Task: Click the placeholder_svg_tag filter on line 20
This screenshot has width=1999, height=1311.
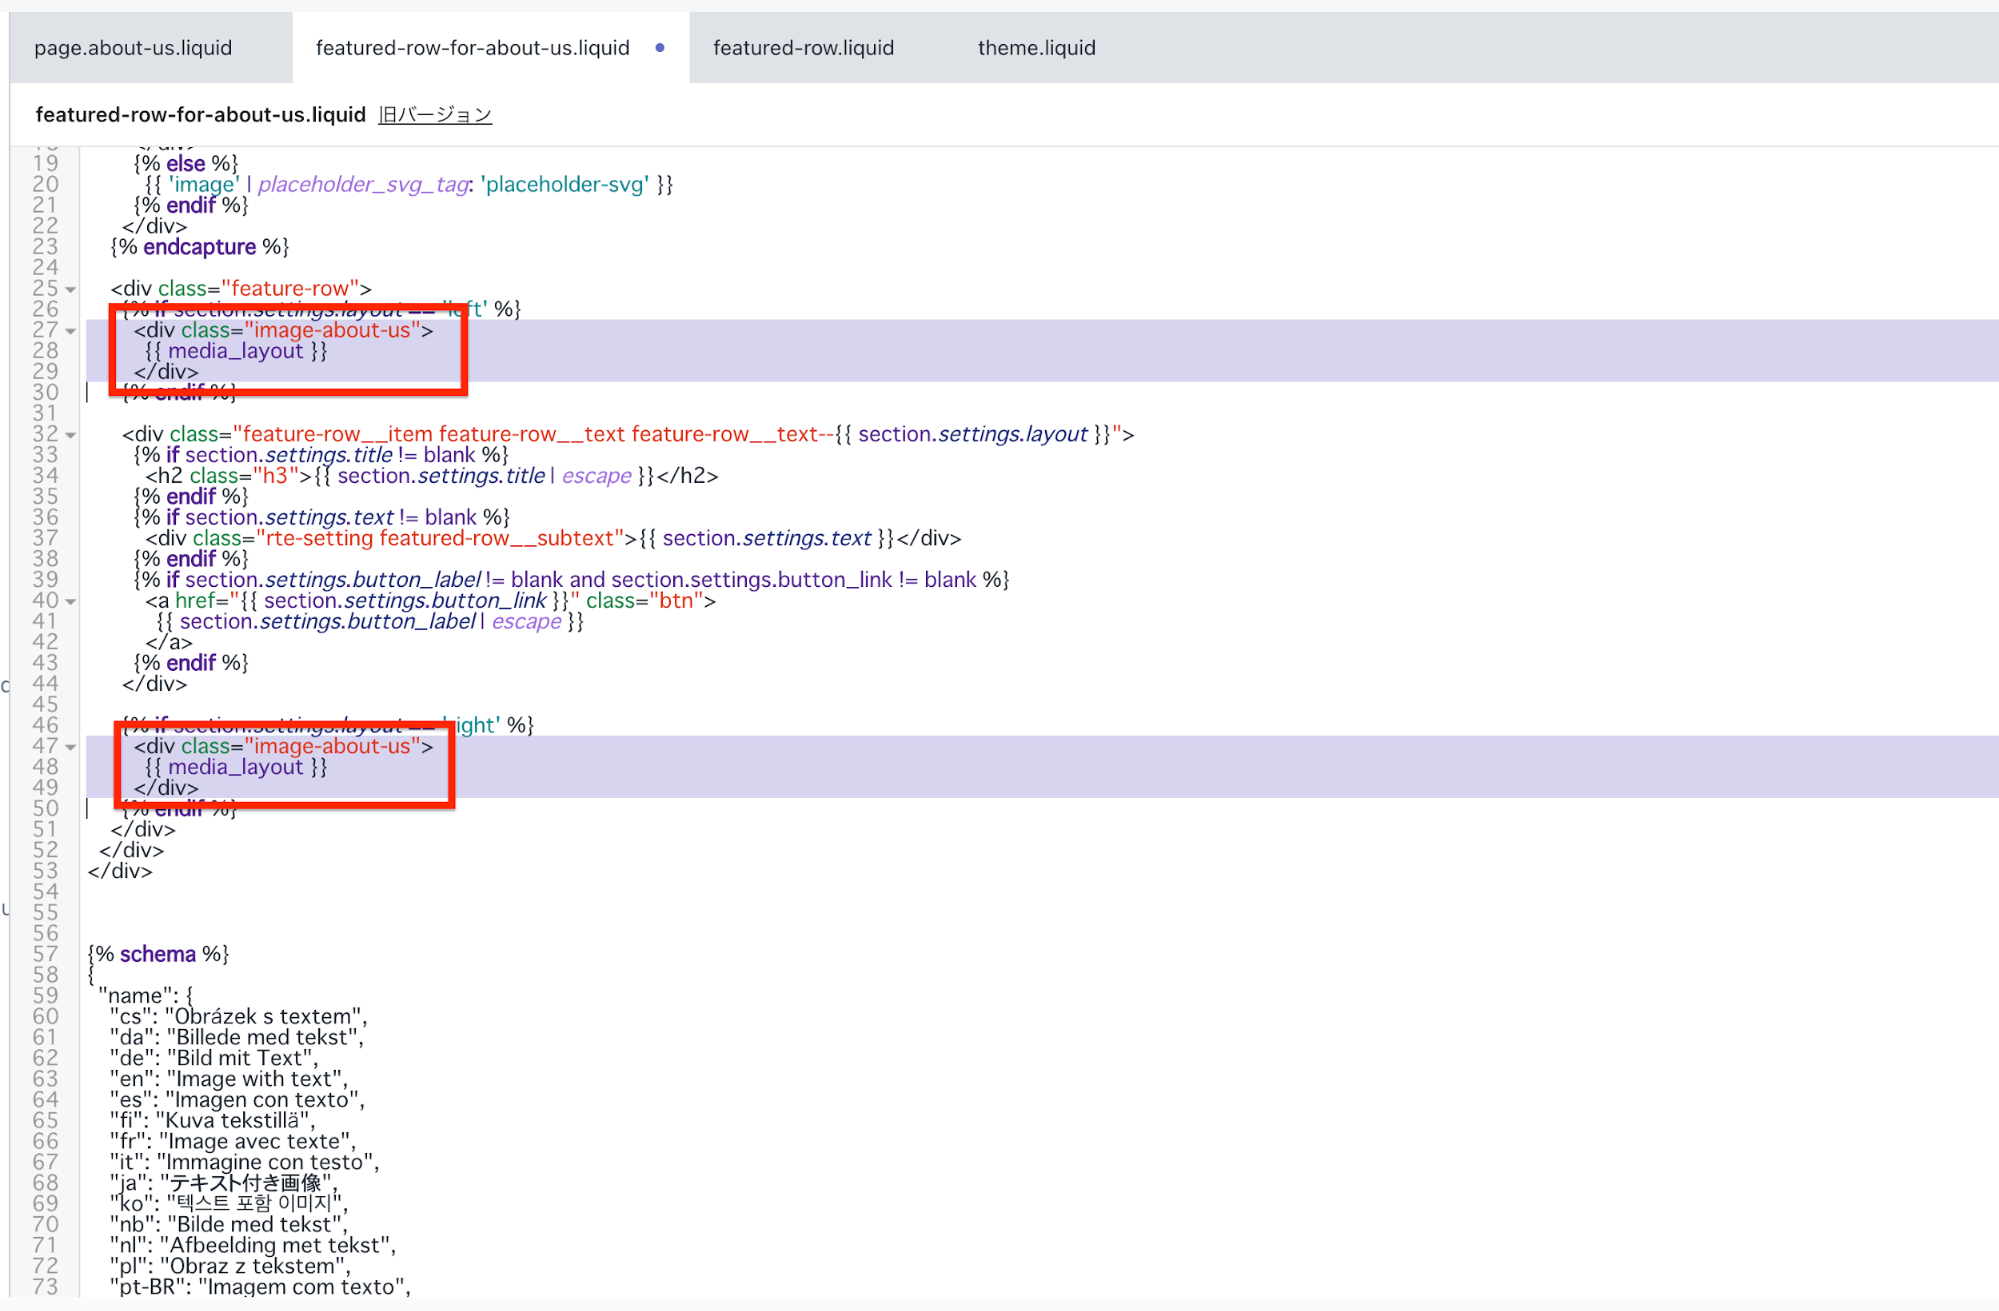Action: [x=364, y=185]
